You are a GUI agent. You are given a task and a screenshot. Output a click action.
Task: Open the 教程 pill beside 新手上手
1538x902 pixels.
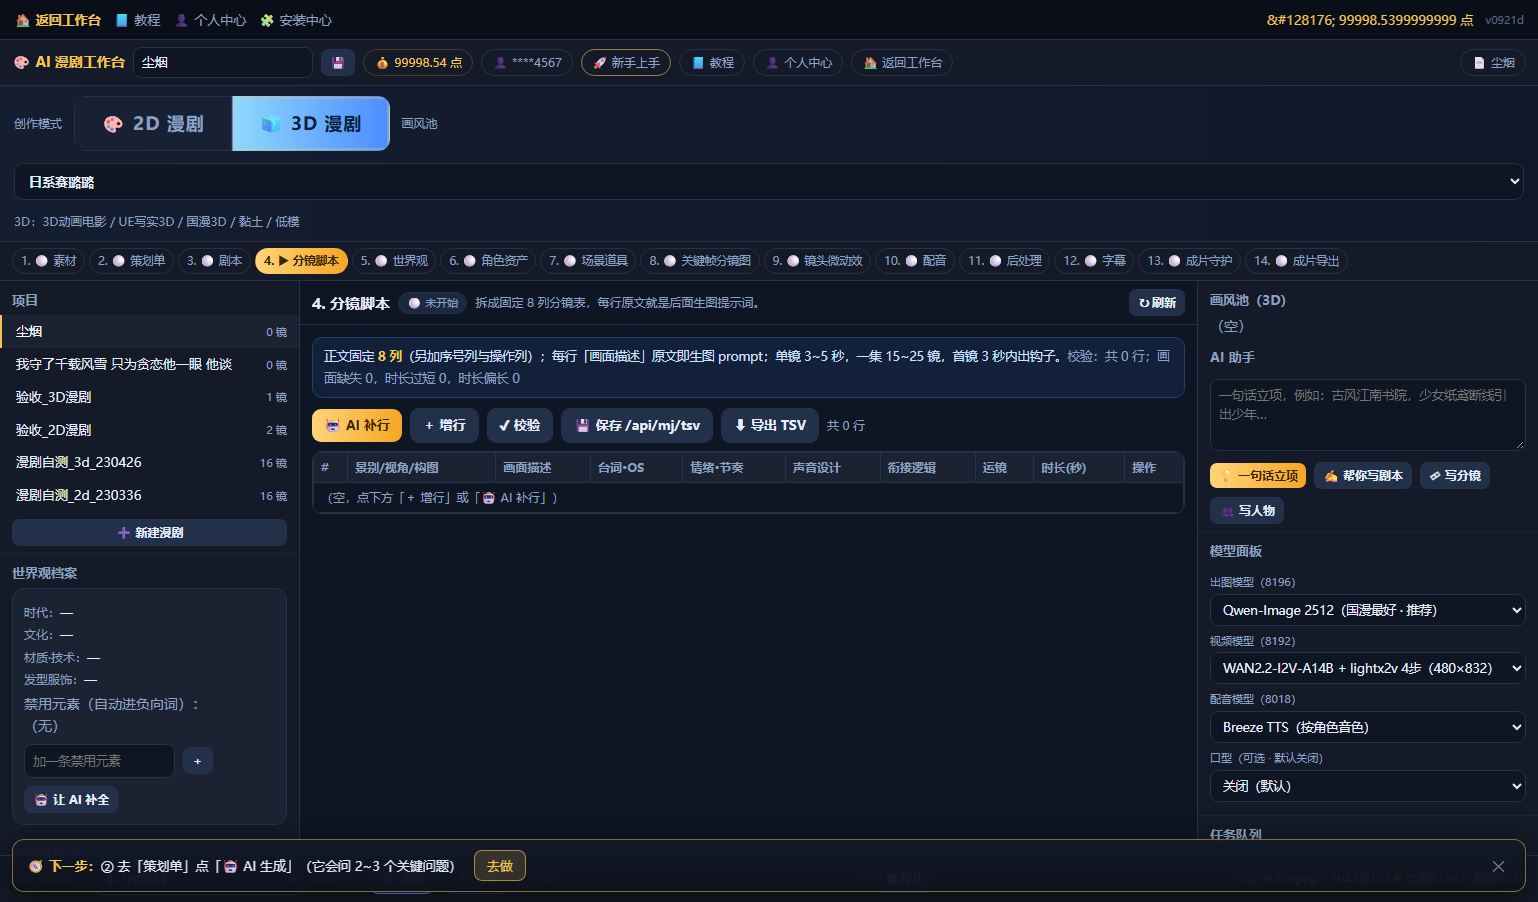point(712,63)
